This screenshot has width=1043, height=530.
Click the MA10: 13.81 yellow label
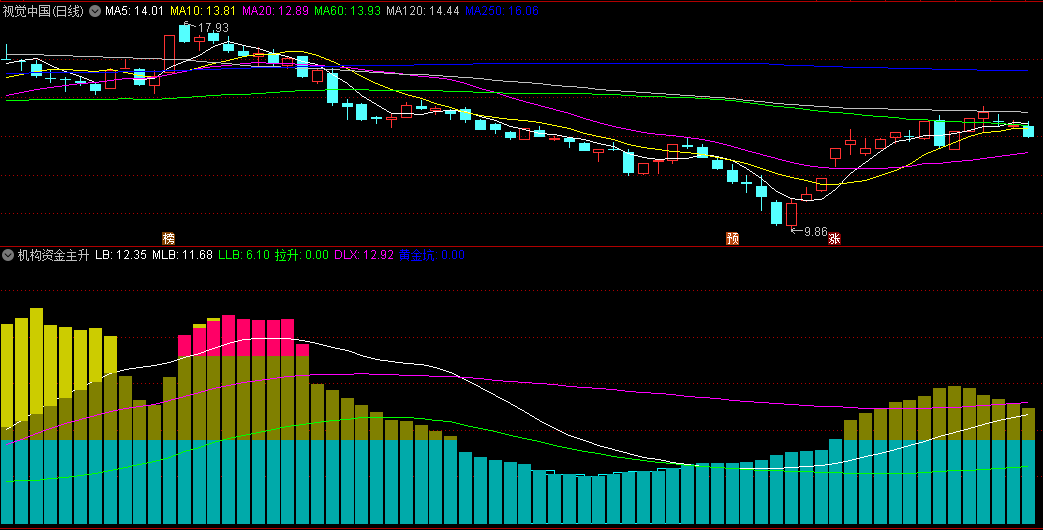coord(203,11)
